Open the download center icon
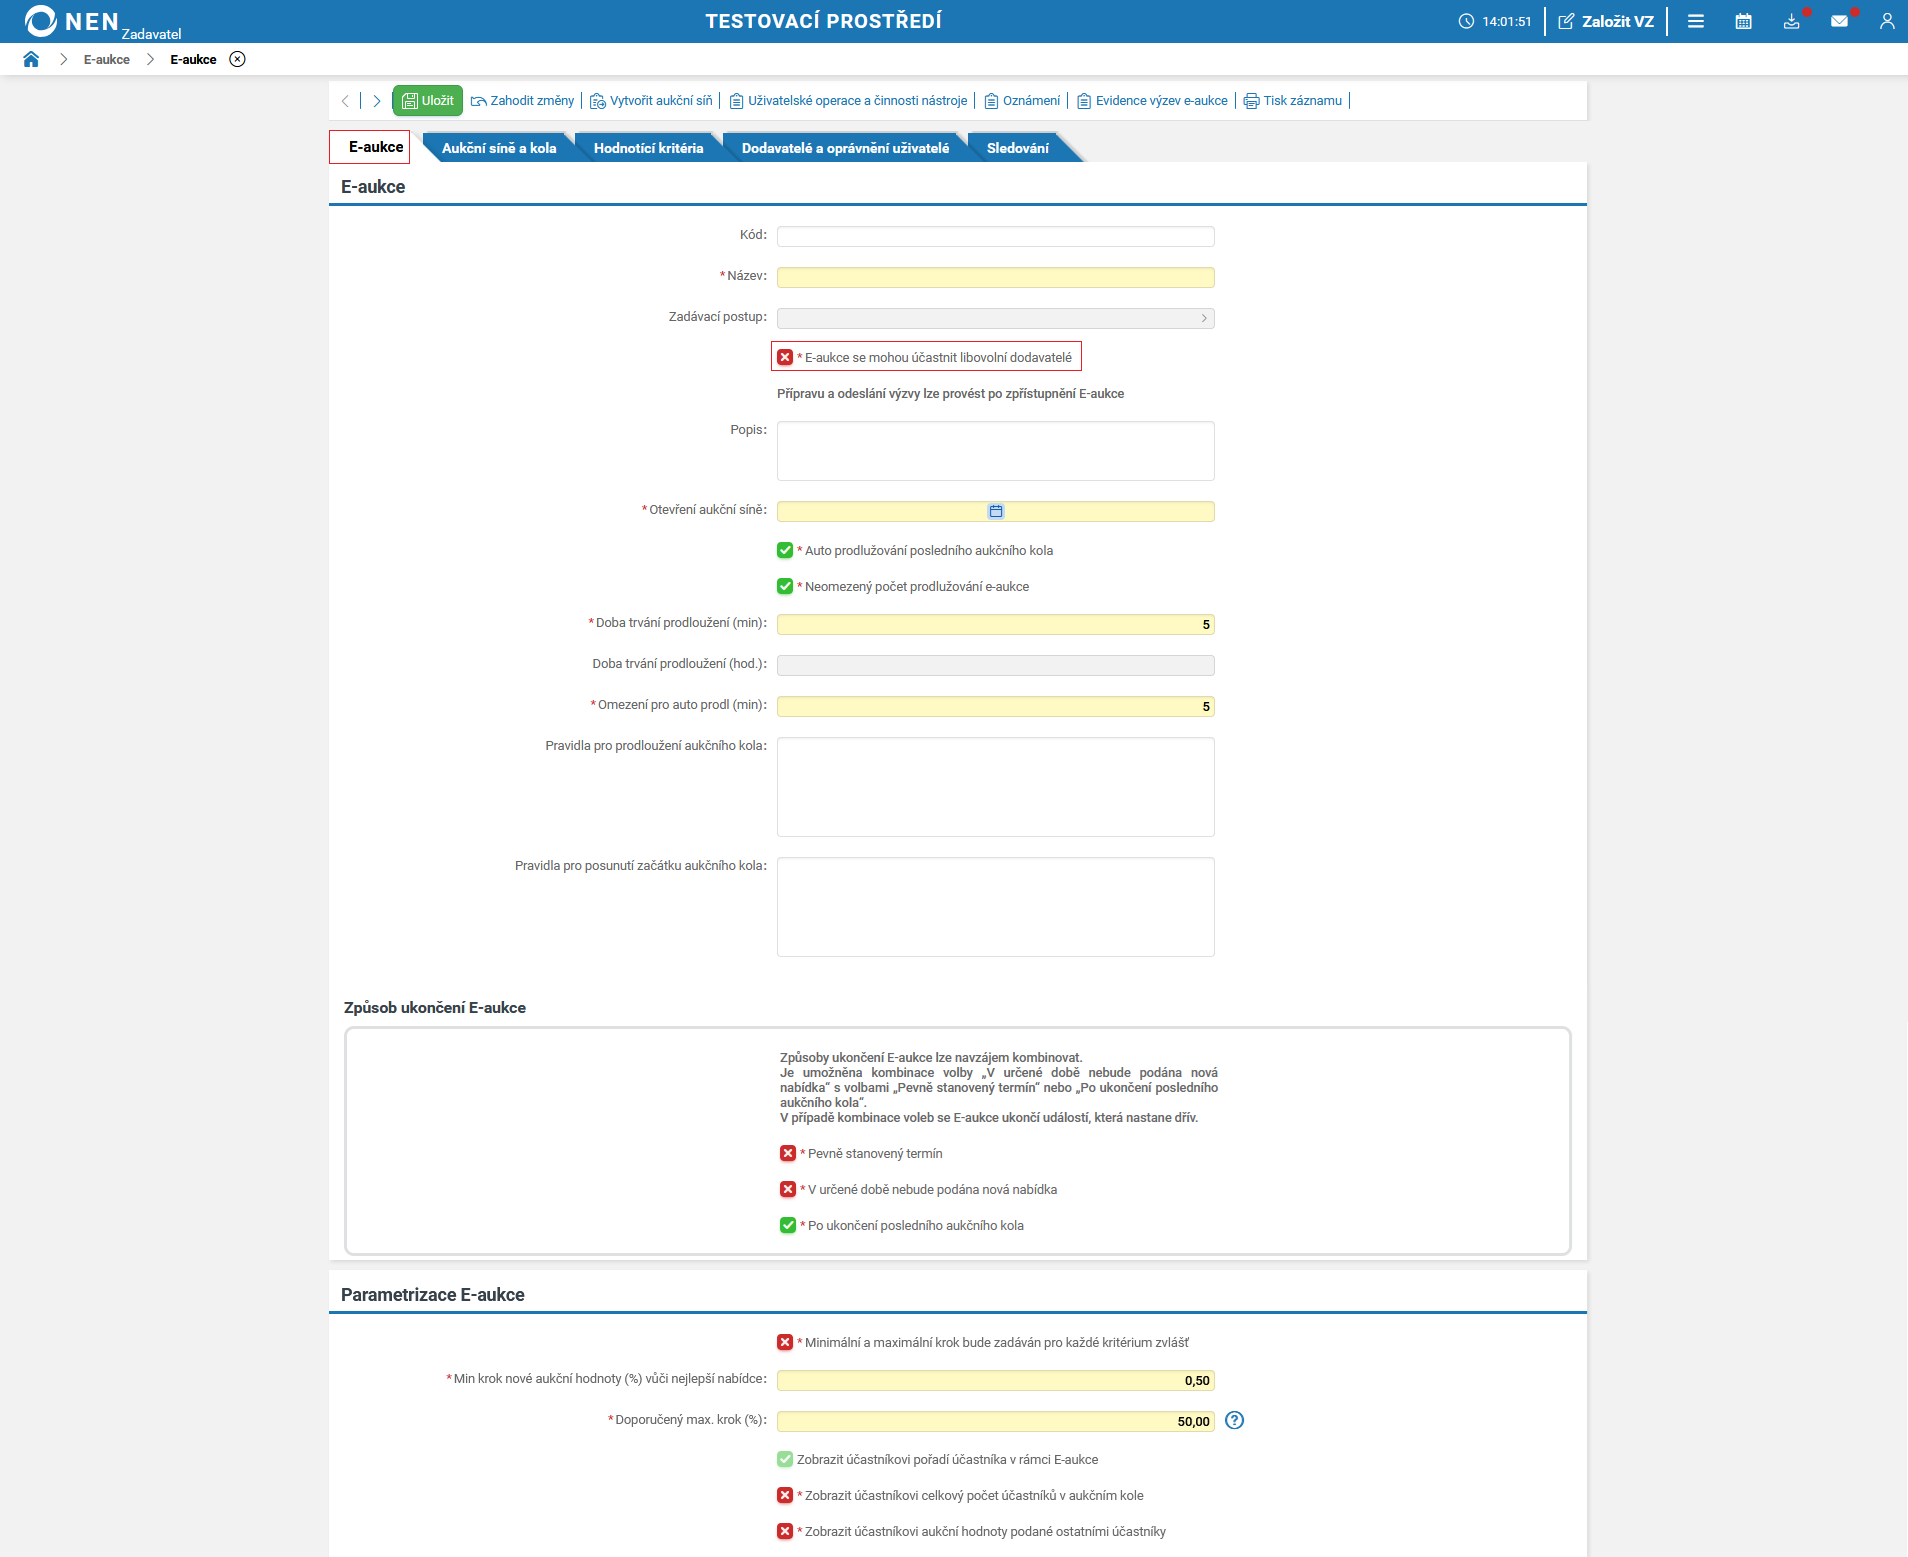This screenshot has width=1908, height=1557. (x=1791, y=21)
